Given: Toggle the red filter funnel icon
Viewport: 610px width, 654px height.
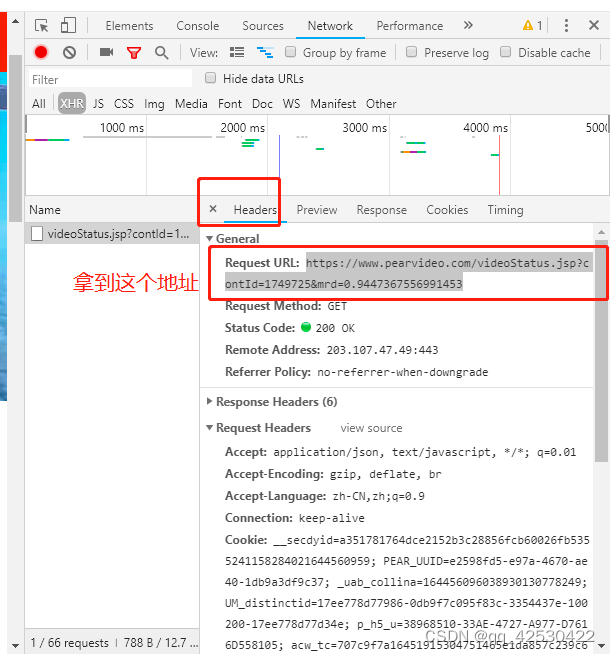Looking at the screenshot, I should tap(134, 53).
